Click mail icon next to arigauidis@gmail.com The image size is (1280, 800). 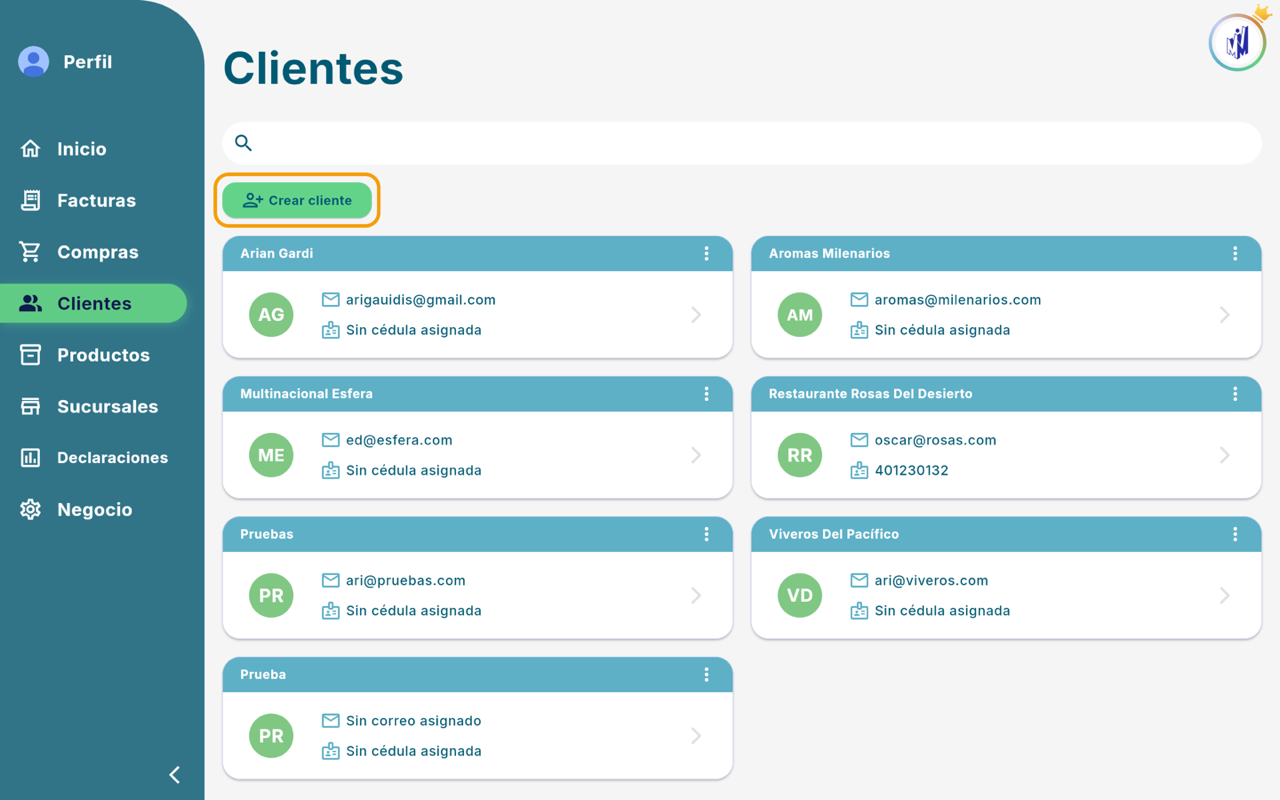click(x=331, y=300)
